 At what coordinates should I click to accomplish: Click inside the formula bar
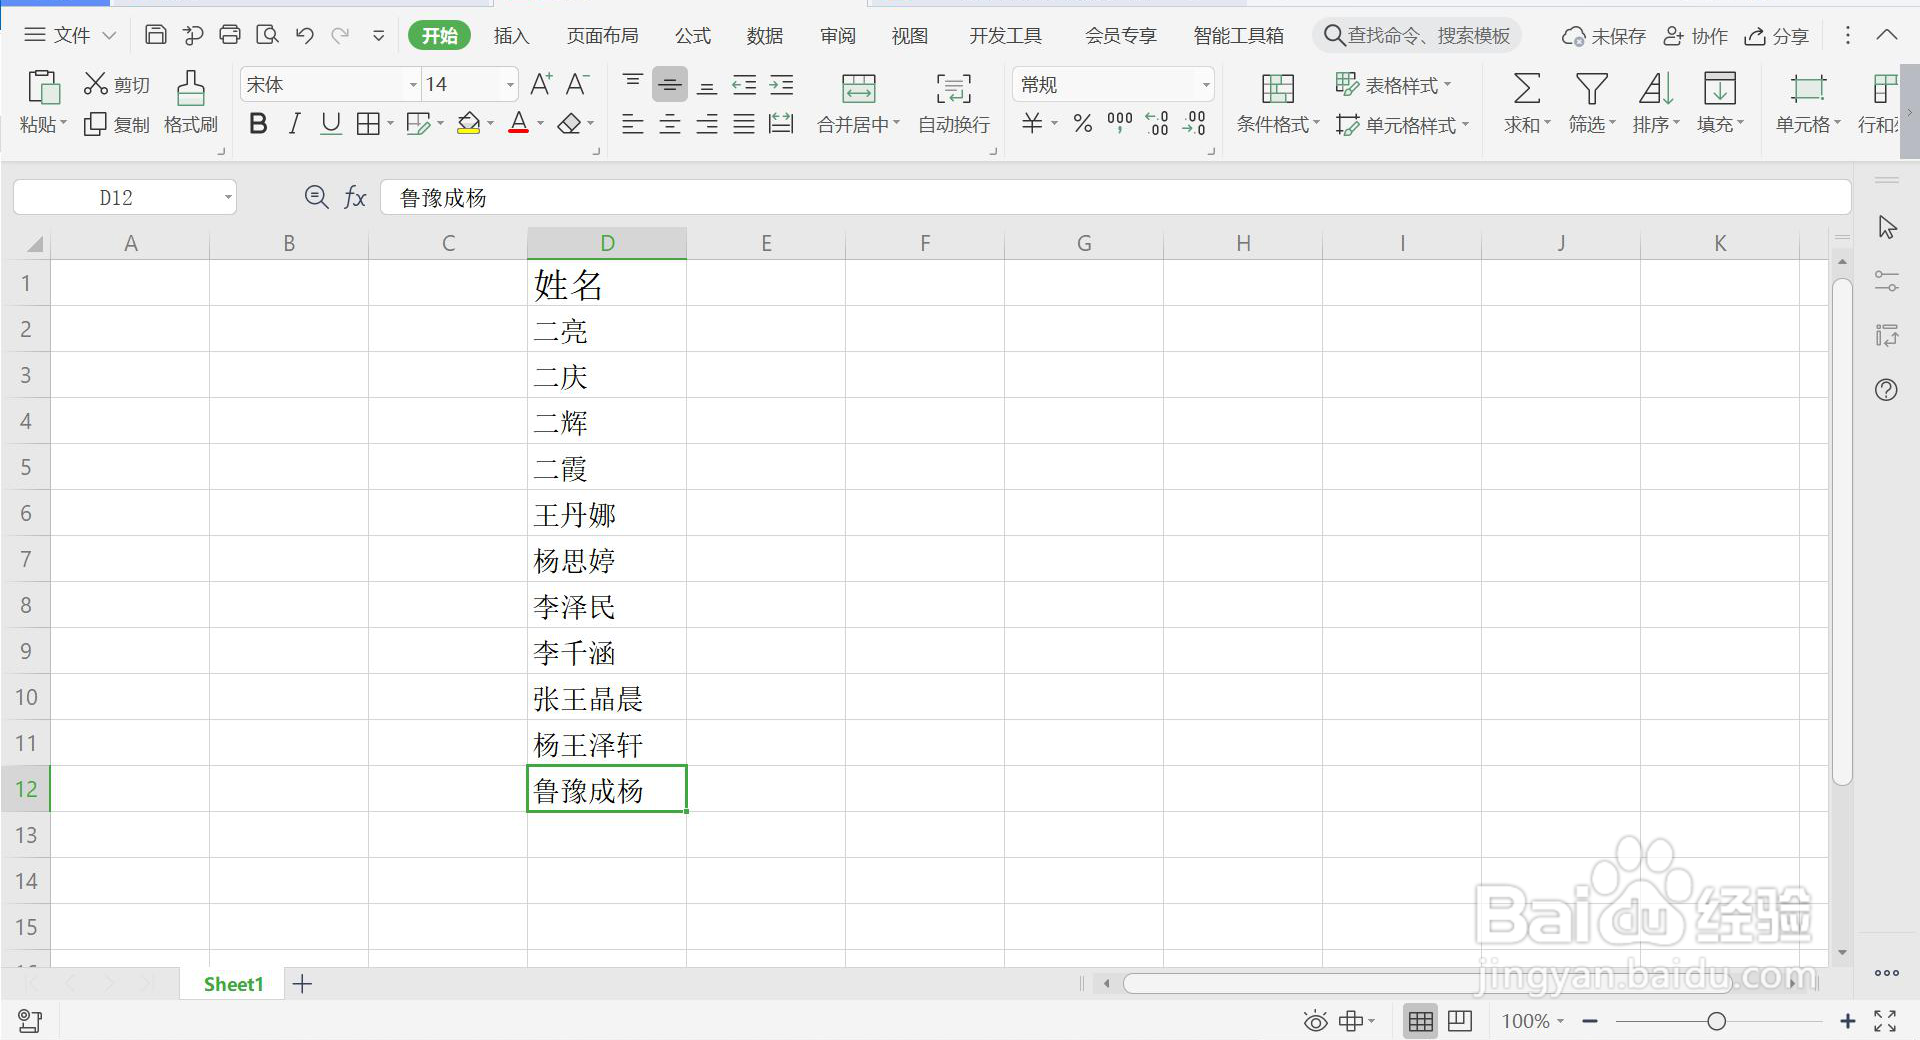click(x=800, y=197)
